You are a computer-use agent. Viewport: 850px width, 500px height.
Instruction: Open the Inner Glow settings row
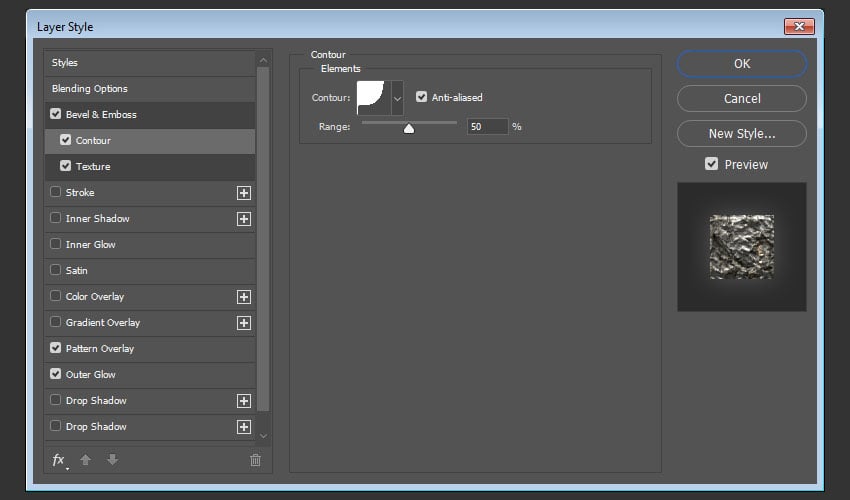[150, 245]
